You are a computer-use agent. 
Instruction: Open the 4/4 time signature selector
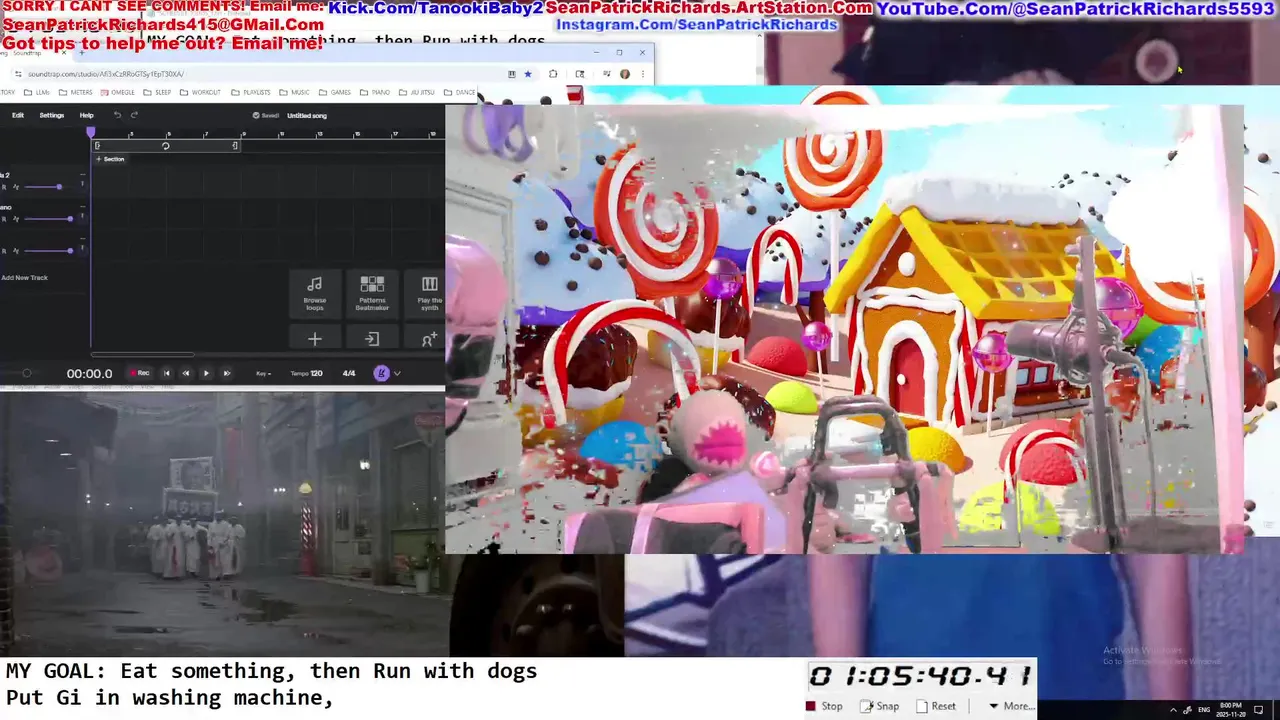[349, 373]
